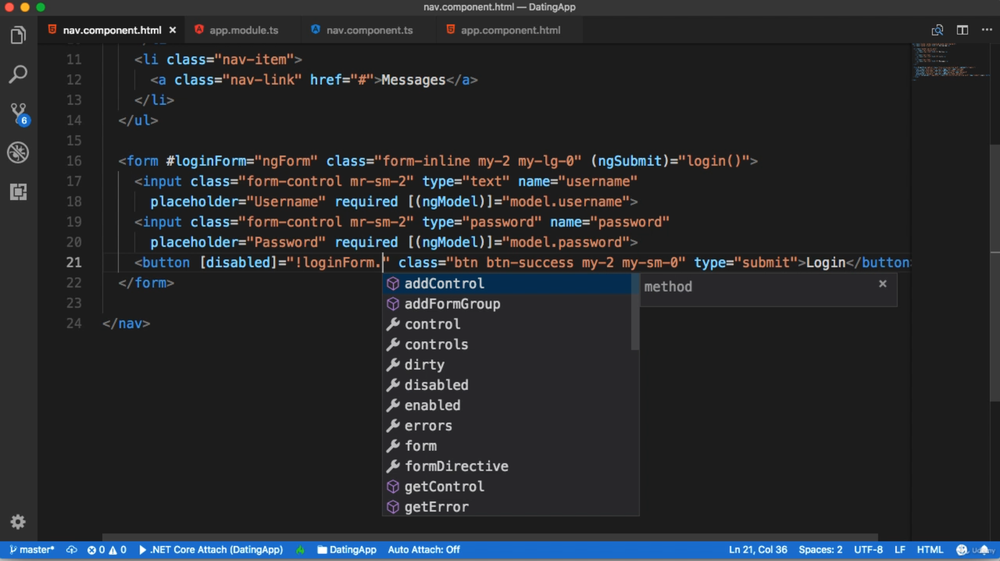
Task: Click the #loginForm reference on line 16
Action: (x=206, y=161)
